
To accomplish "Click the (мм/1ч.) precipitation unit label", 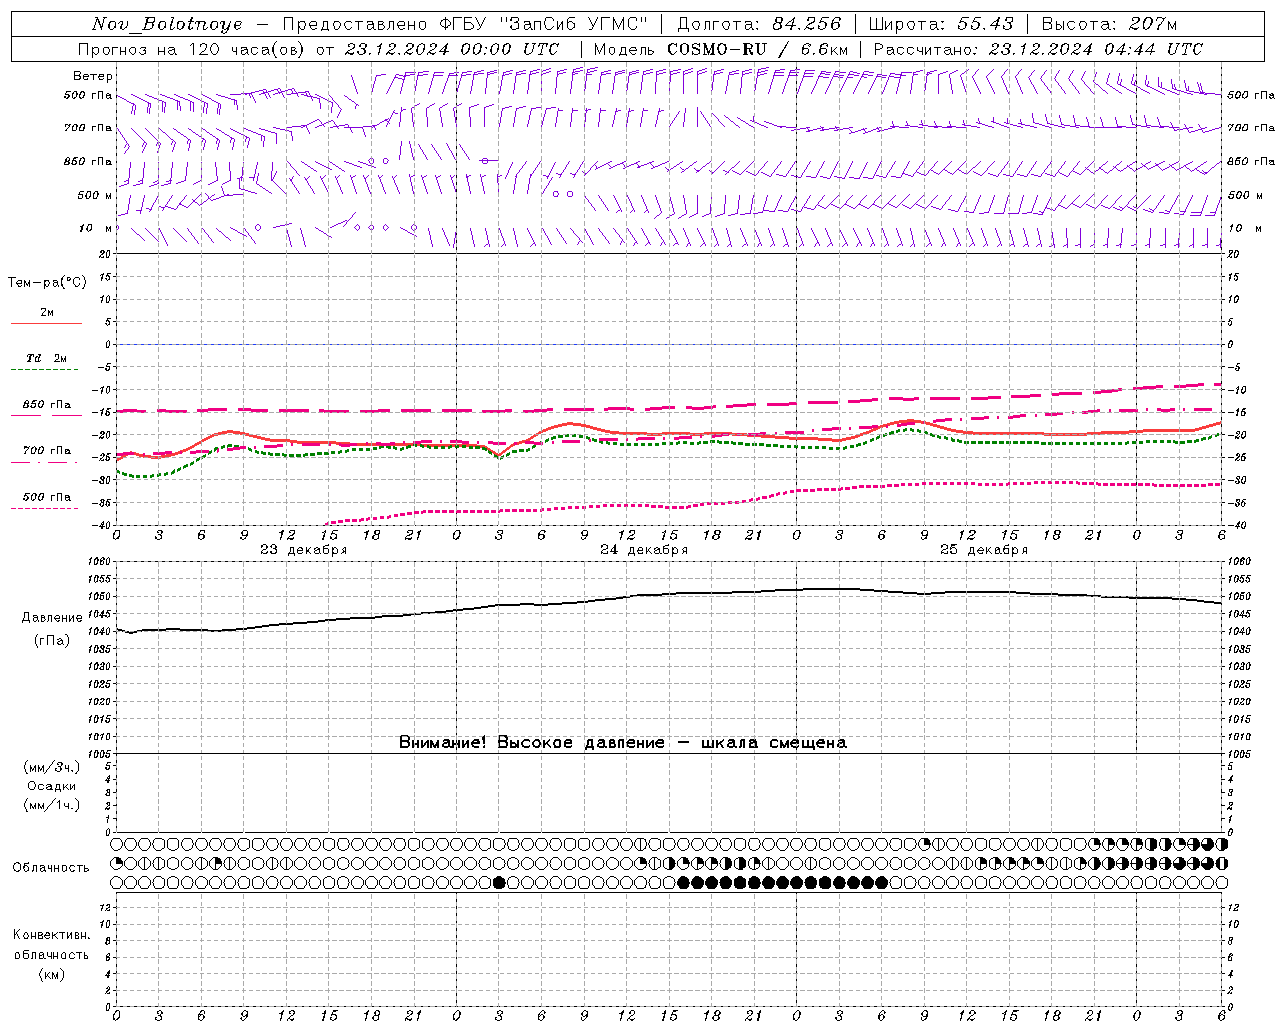I will [x=52, y=805].
